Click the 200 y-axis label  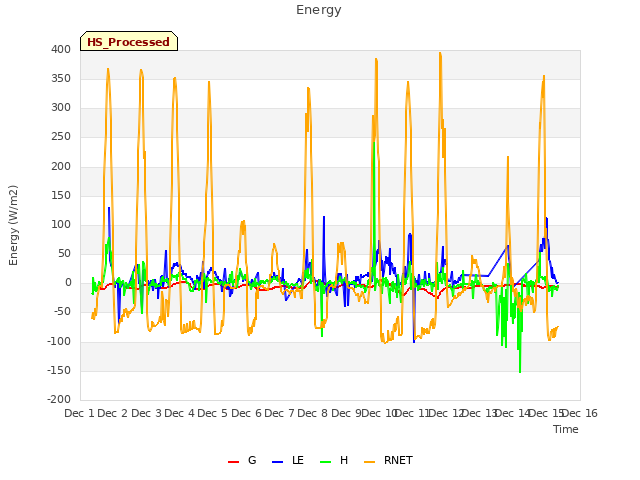[61, 167]
